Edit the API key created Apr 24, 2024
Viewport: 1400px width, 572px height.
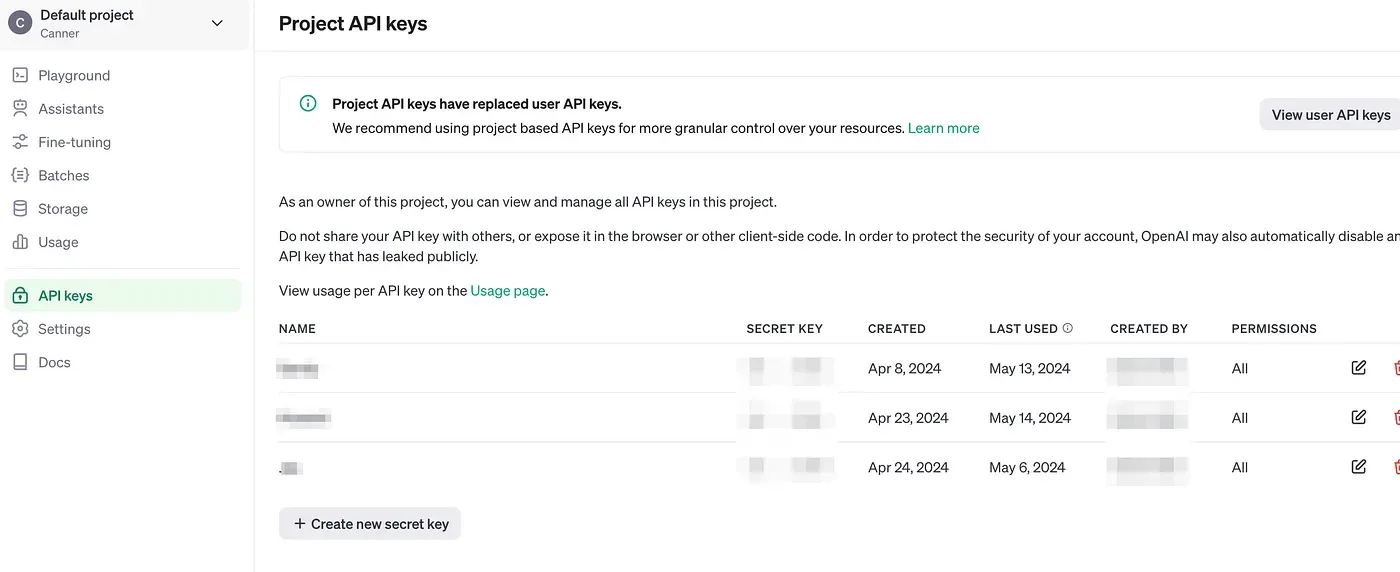pos(1358,466)
